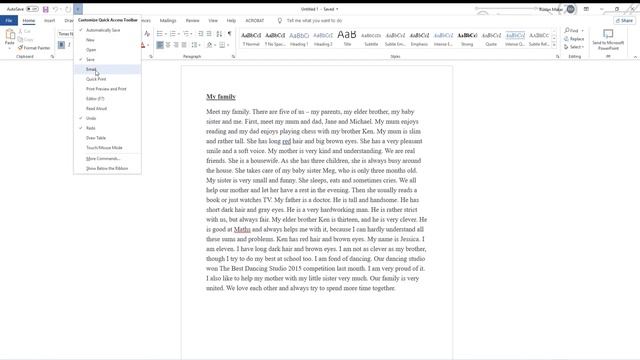Click the Decrease Indent icon
Screen dimensions: 640x360
[x=200, y=33]
